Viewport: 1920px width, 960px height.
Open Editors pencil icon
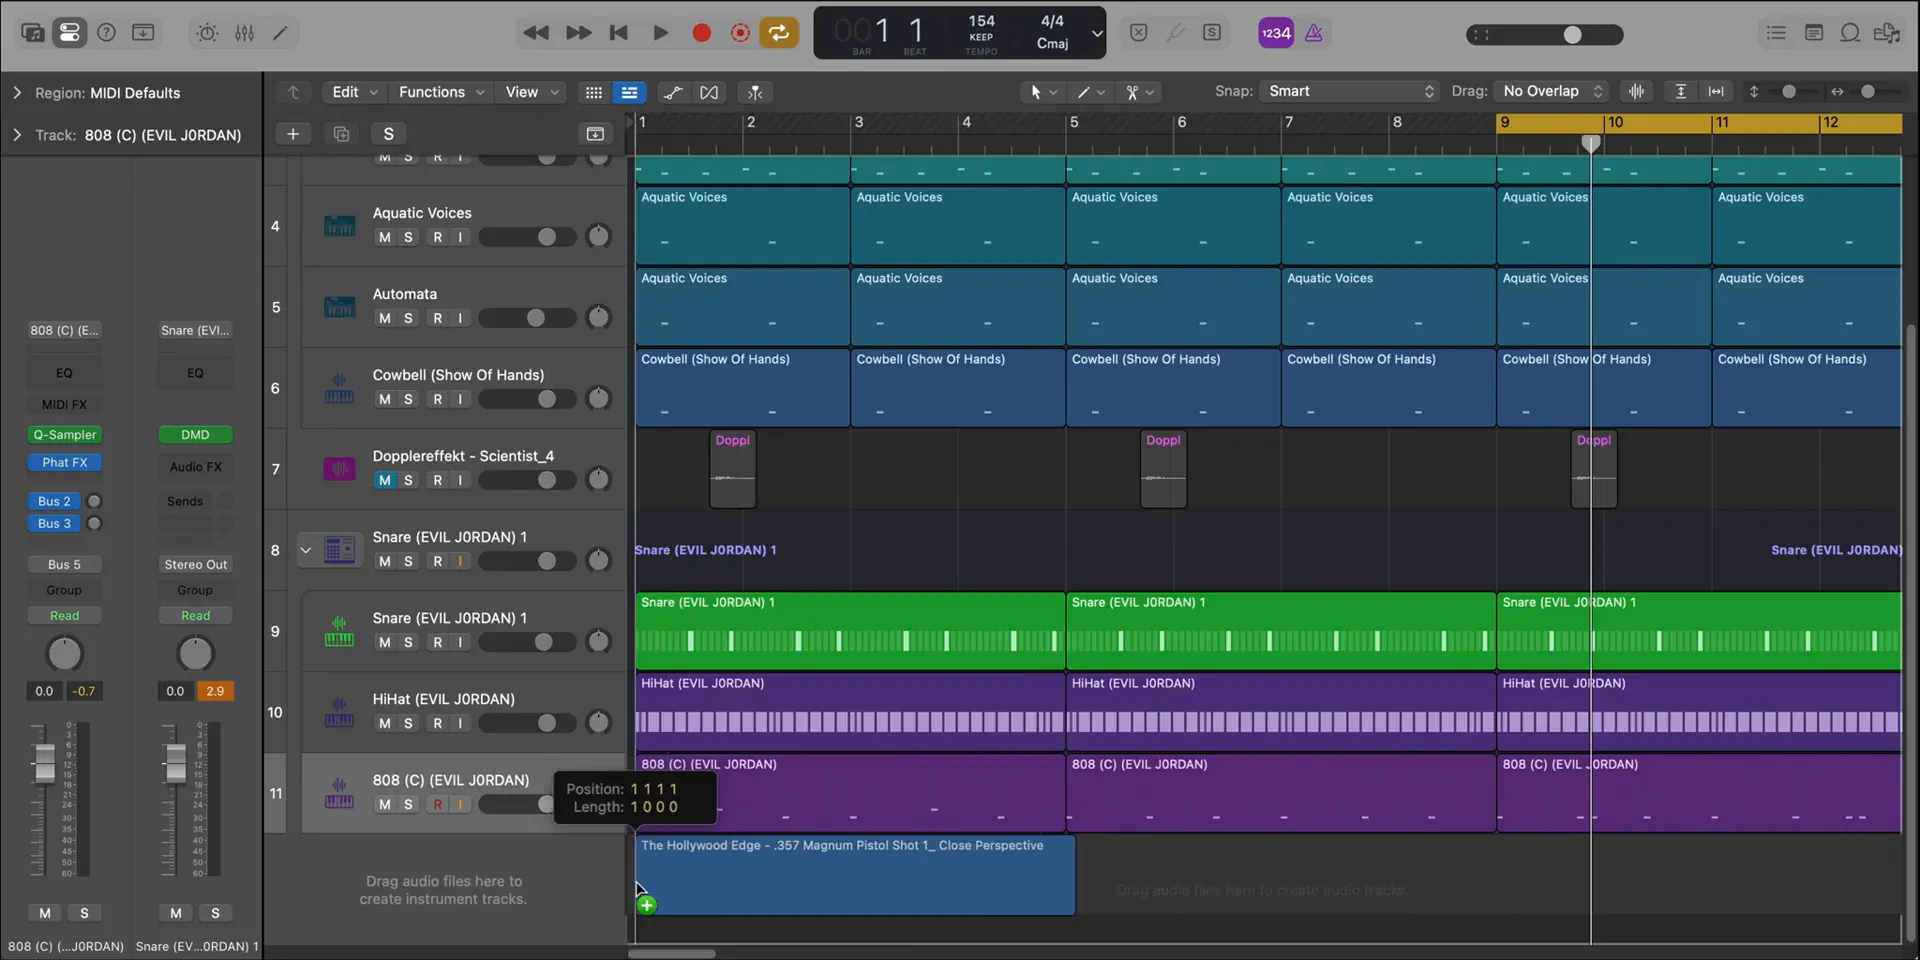coord(281,33)
